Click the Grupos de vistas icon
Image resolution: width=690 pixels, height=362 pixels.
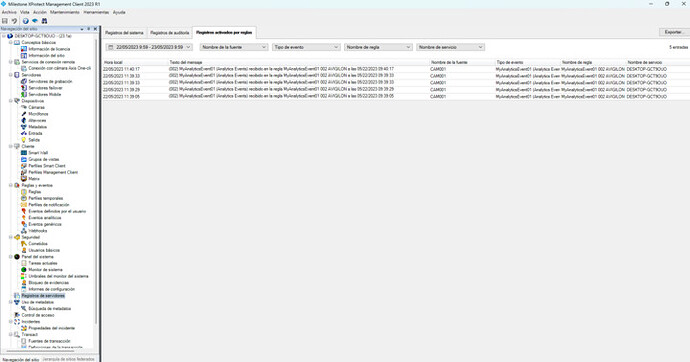coord(24,159)
